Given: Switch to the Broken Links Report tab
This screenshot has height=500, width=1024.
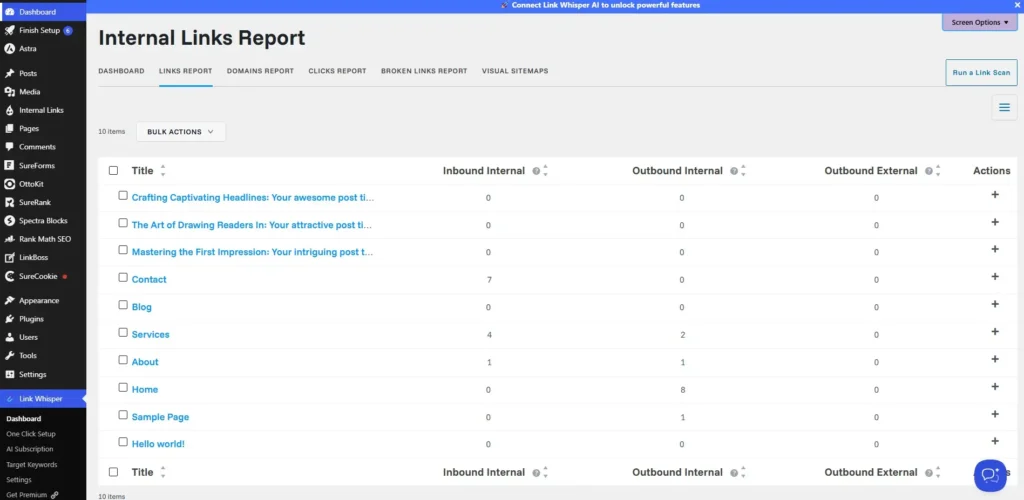Looking at the screenshot, I should point(424,70).
